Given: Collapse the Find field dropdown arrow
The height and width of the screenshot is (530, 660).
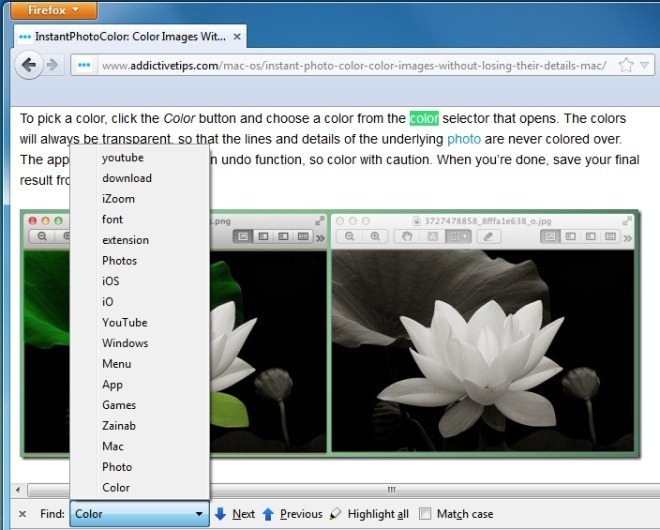Looking at the screenshot, I should coord(200,514).
